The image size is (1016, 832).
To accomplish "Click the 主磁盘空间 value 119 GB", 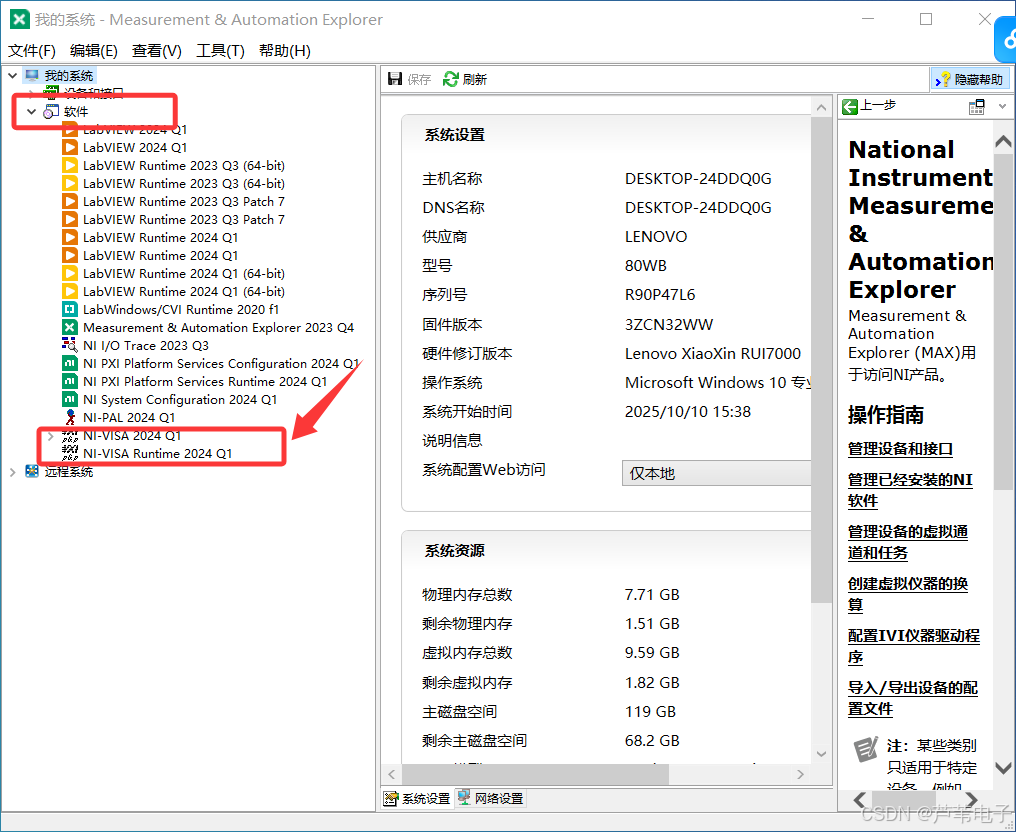I will point(650,711).
